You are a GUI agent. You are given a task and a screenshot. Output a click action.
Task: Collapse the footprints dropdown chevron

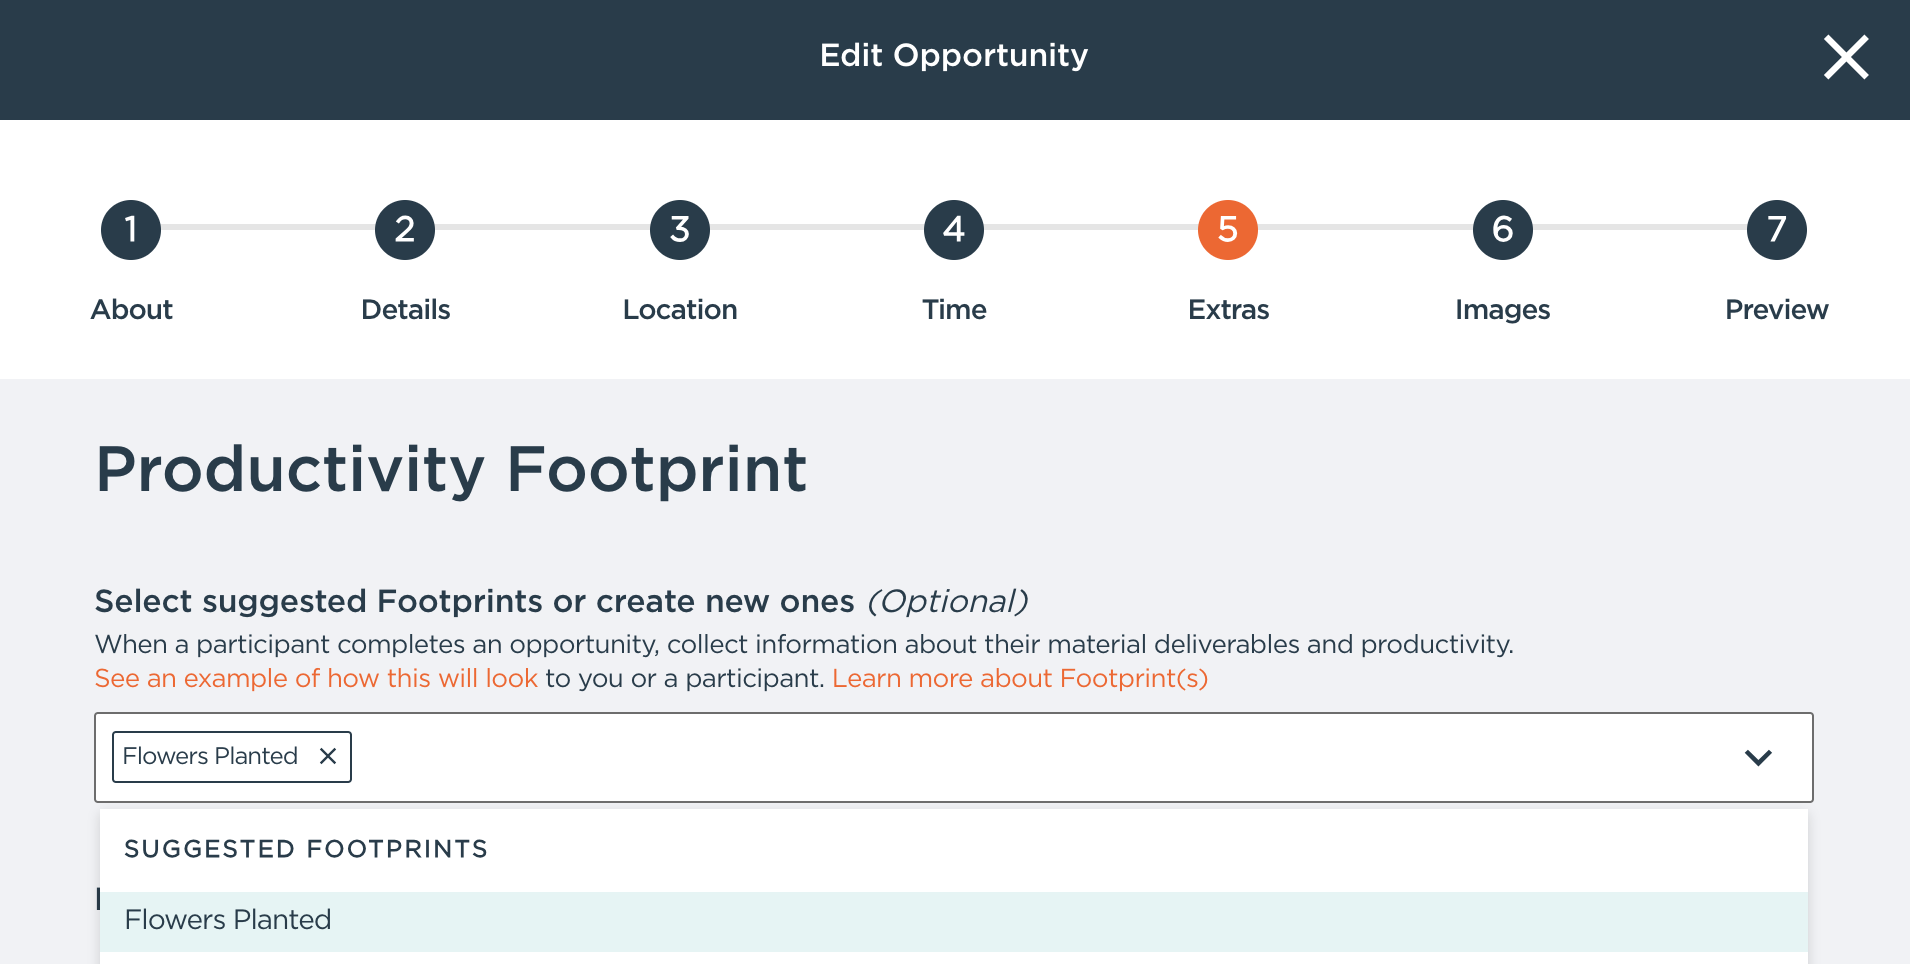tap(1758, 757)
